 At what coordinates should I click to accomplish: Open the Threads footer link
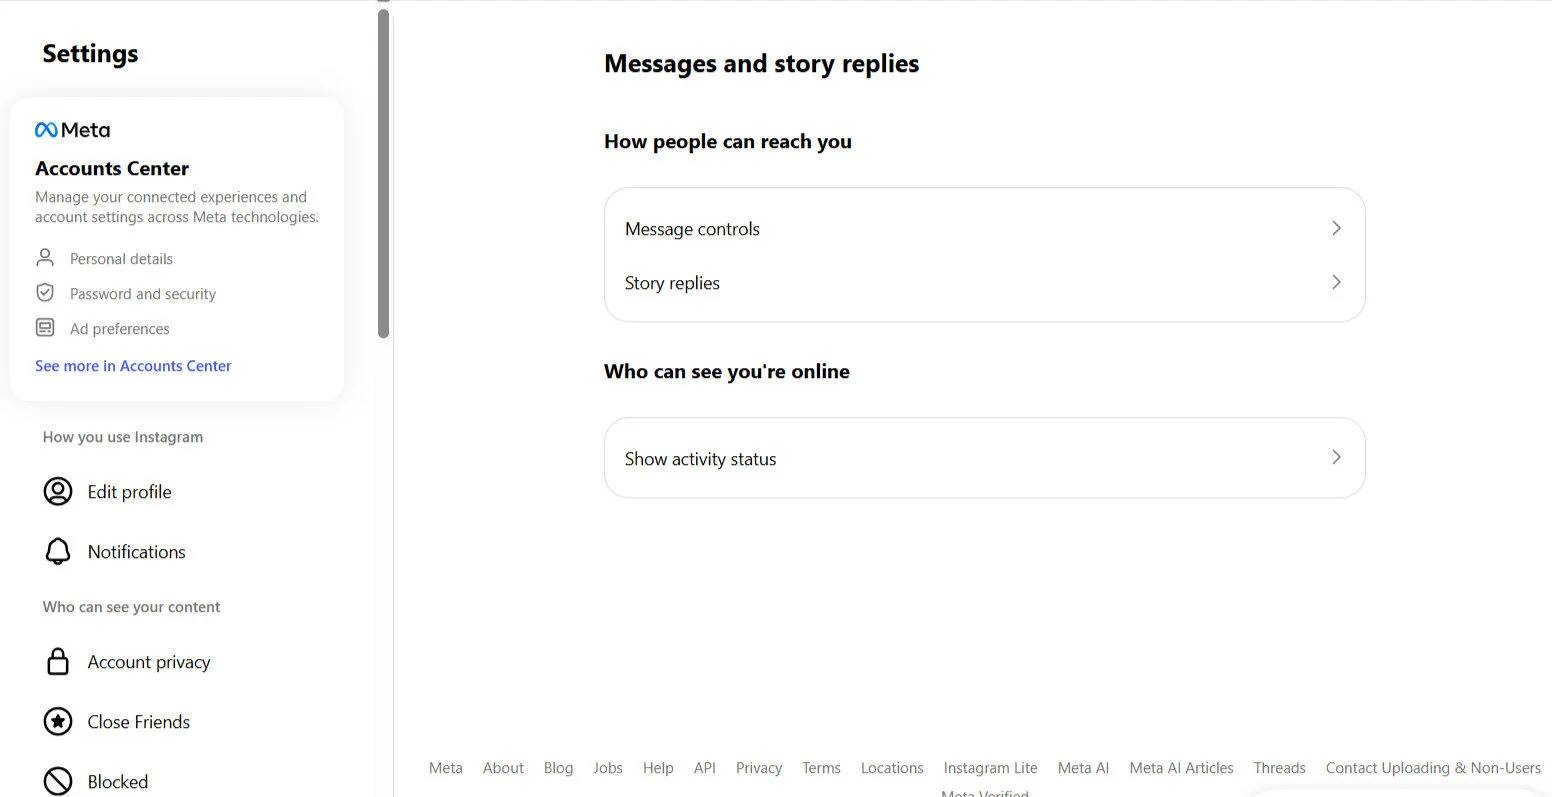pyautogui.click(x=1279, y=767)
